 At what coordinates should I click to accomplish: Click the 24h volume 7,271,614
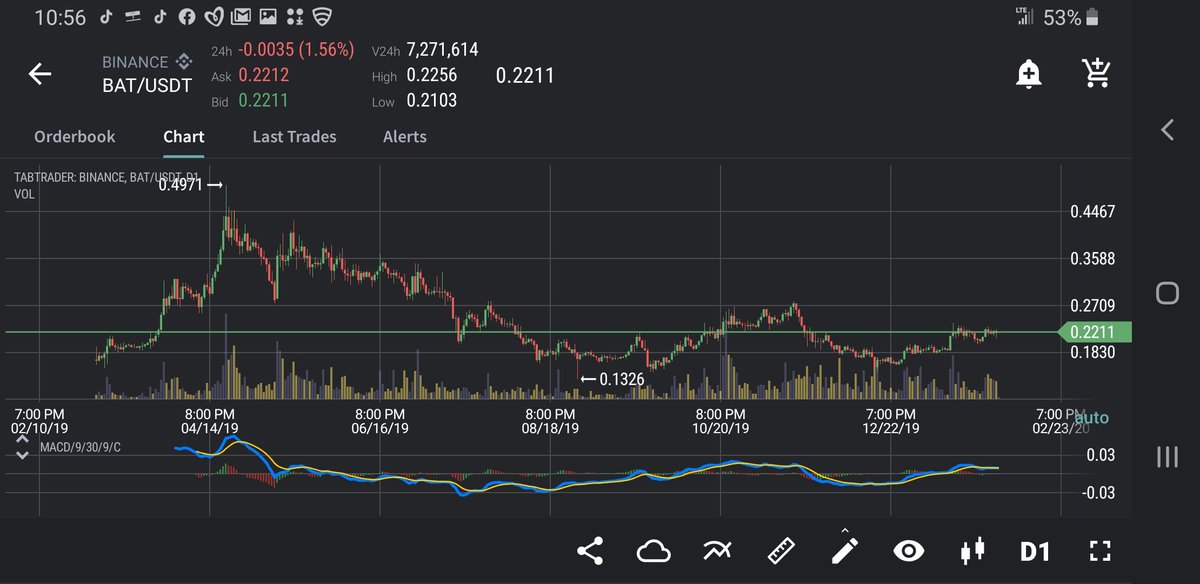(442, 50)
